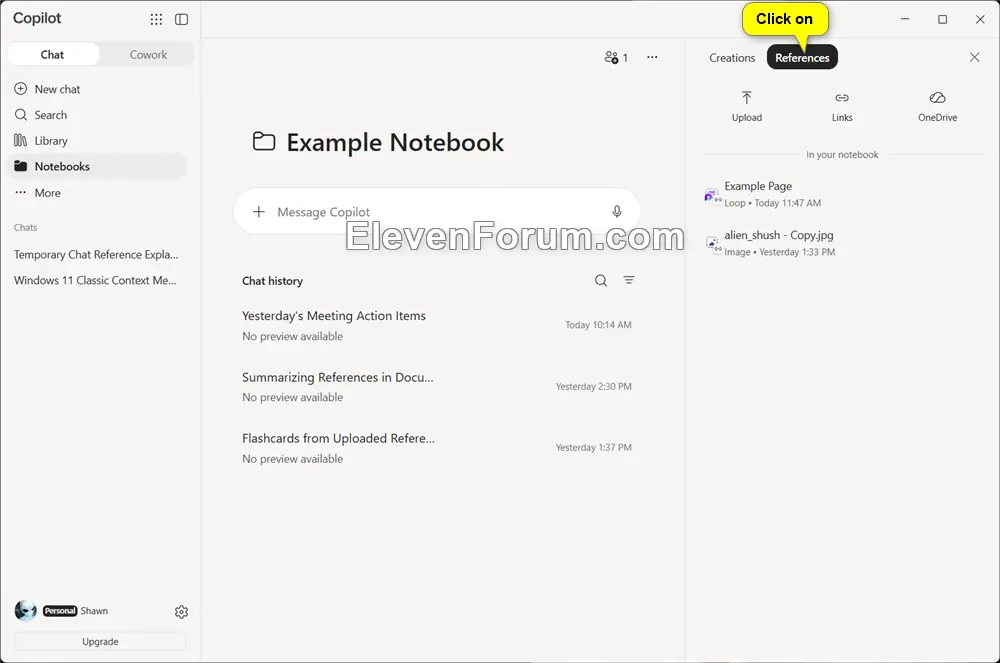1000x663 pixels.
Task: Click the Yesterday 1:37 PM timestamp
Action: [x=594, y=448]
